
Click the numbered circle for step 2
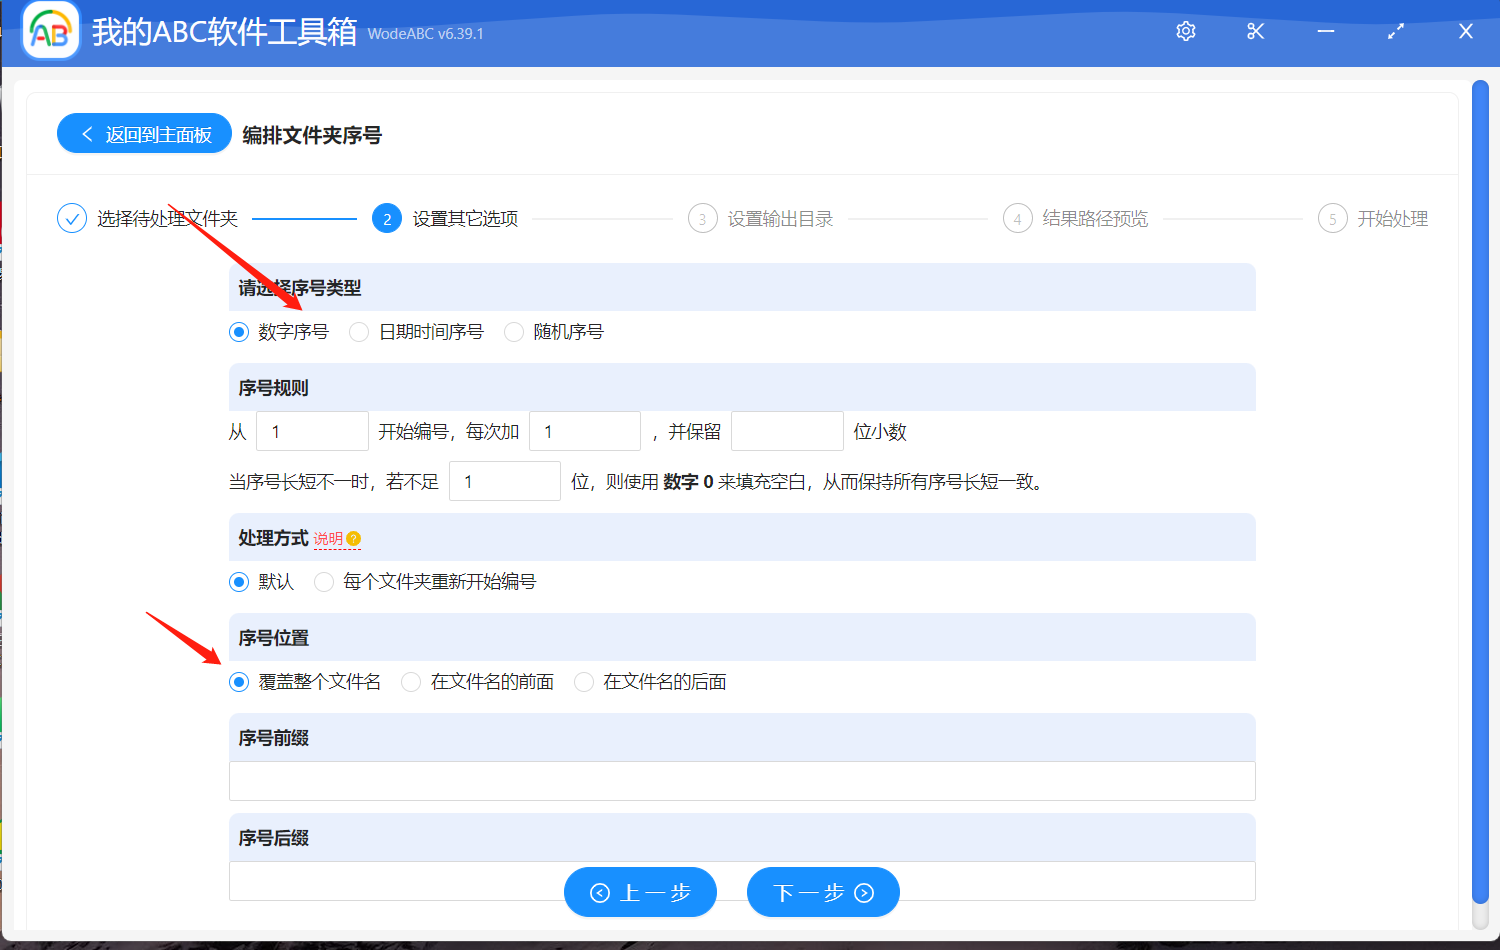[386, 218]
